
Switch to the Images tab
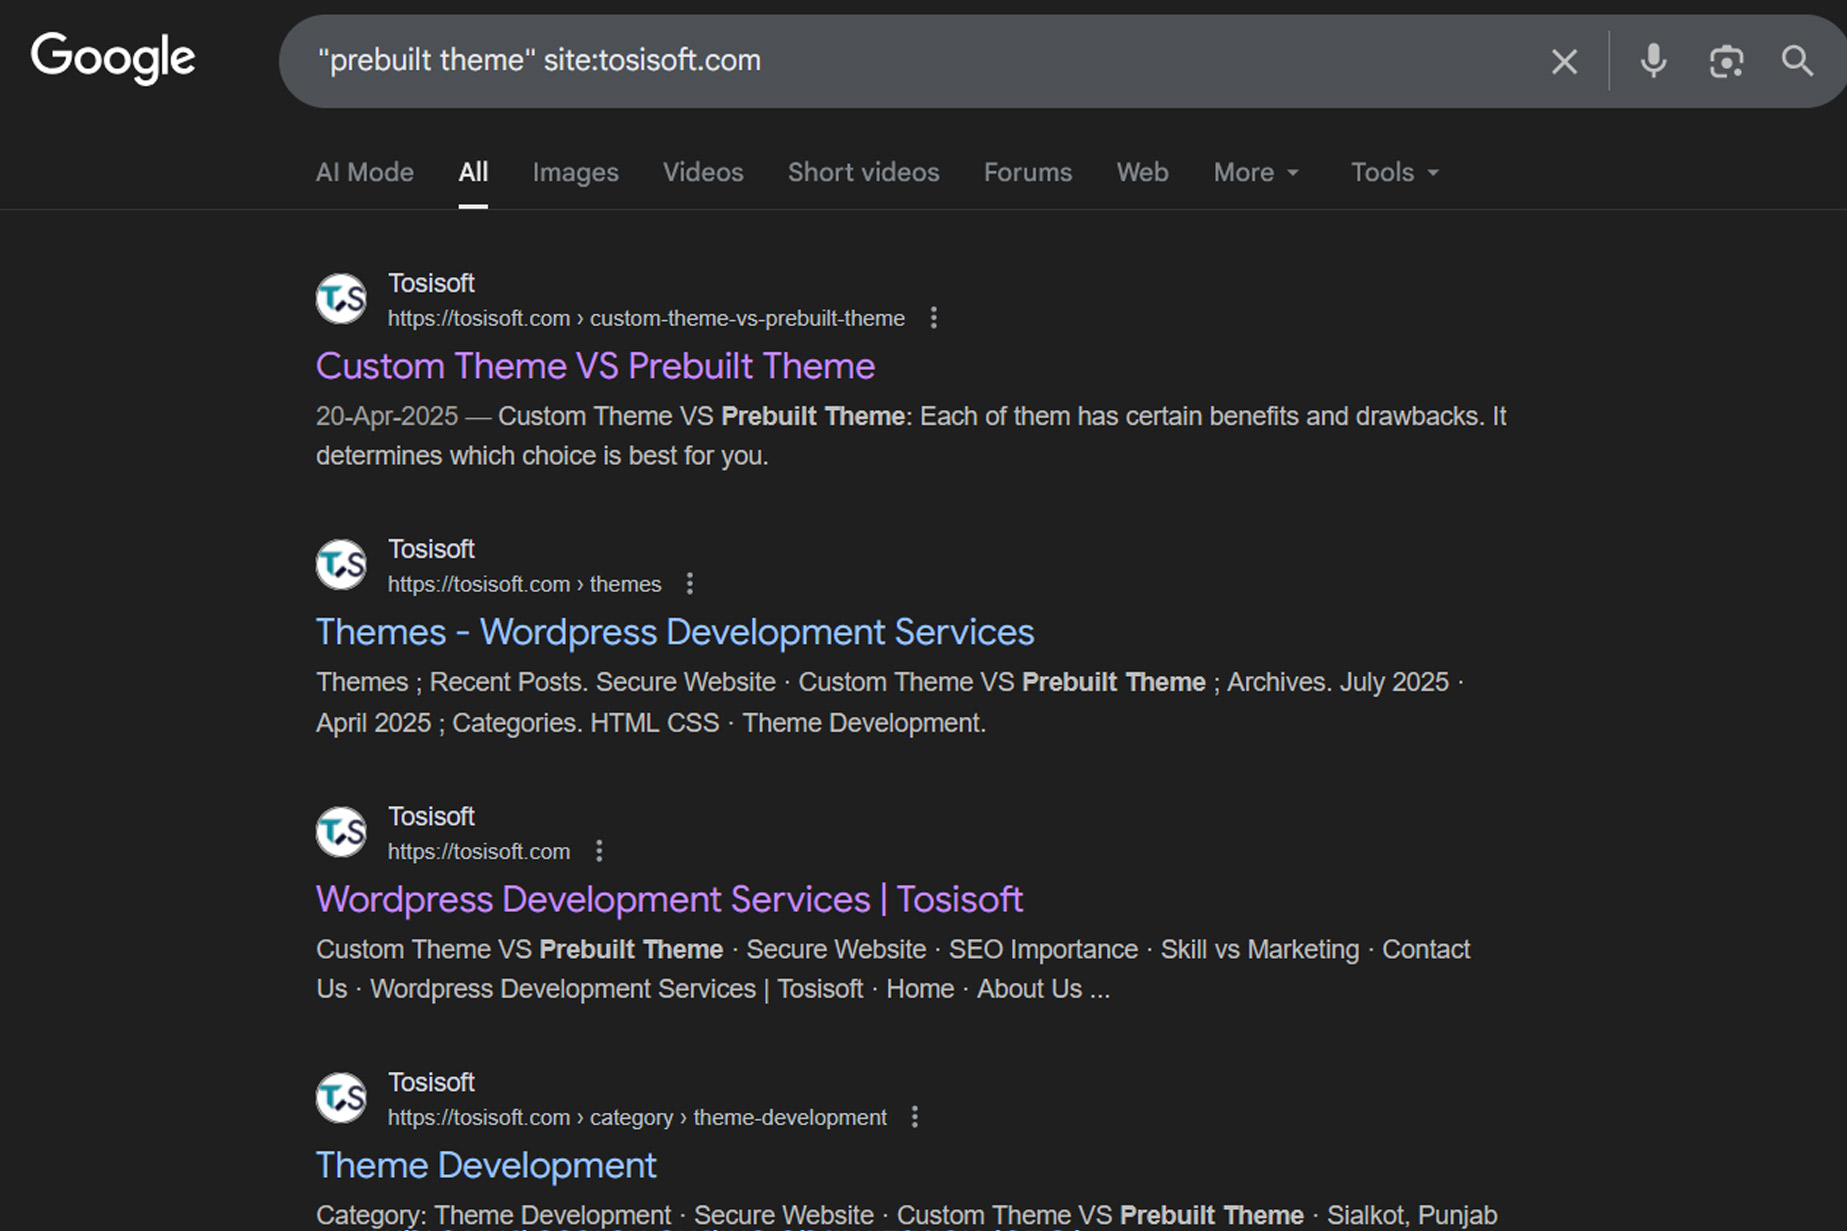point(575,172)
